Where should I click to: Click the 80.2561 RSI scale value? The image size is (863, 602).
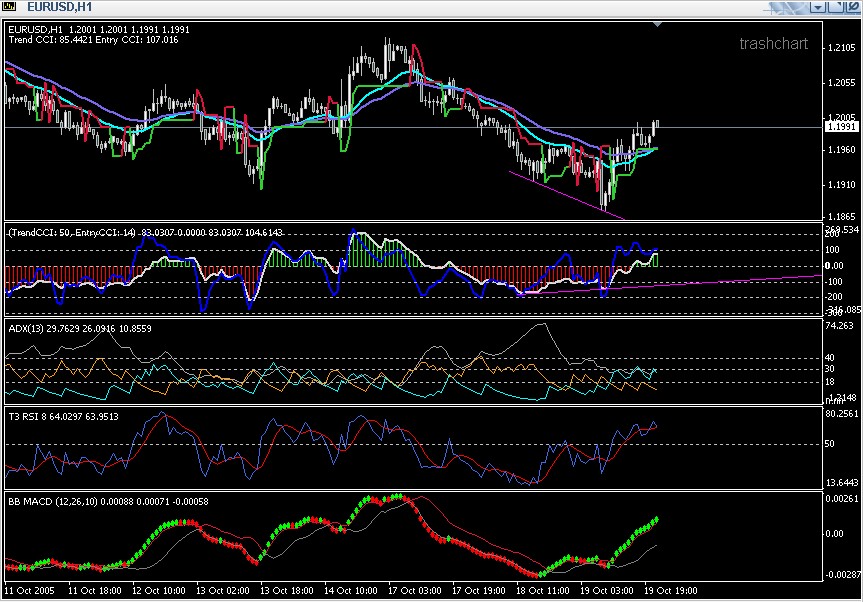[x=842, y=414]
